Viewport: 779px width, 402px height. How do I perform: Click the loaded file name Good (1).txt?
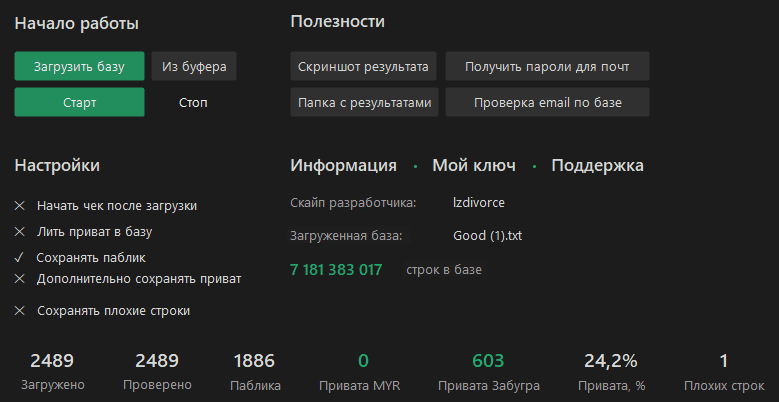pos(487,236)
